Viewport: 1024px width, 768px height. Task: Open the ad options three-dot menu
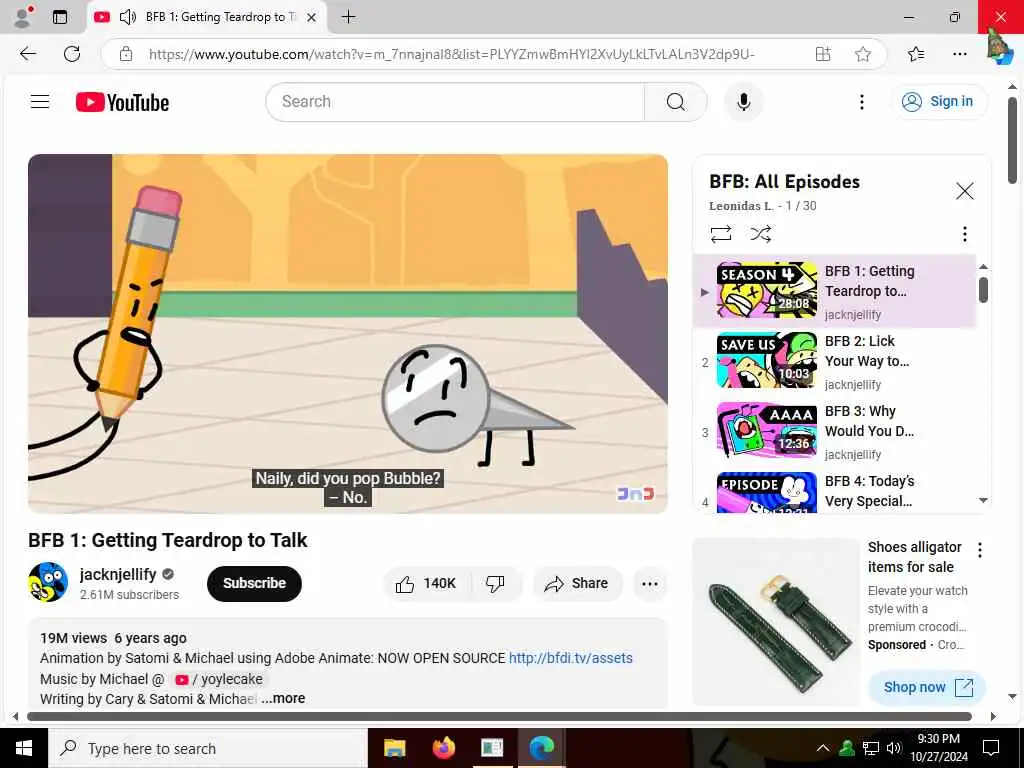[x=980, y=550]
